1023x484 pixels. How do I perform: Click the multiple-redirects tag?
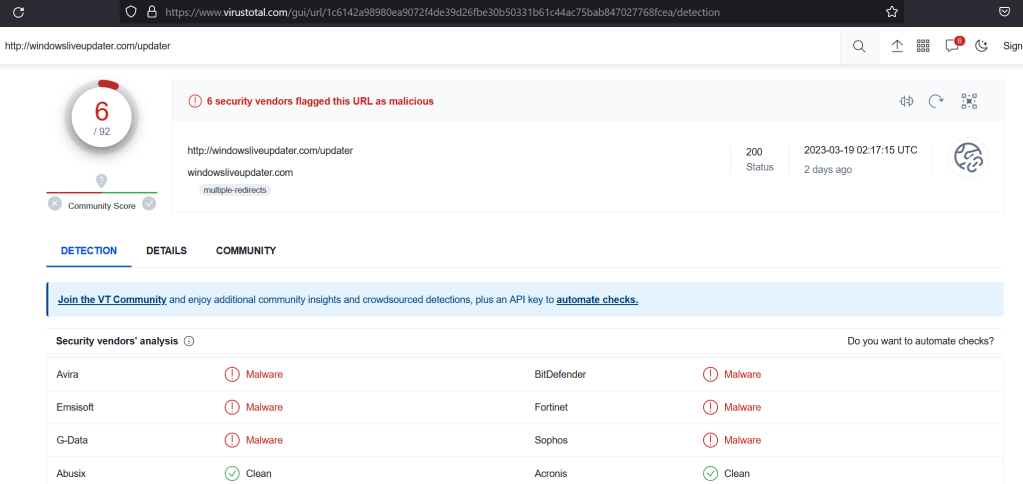(234, 189)
